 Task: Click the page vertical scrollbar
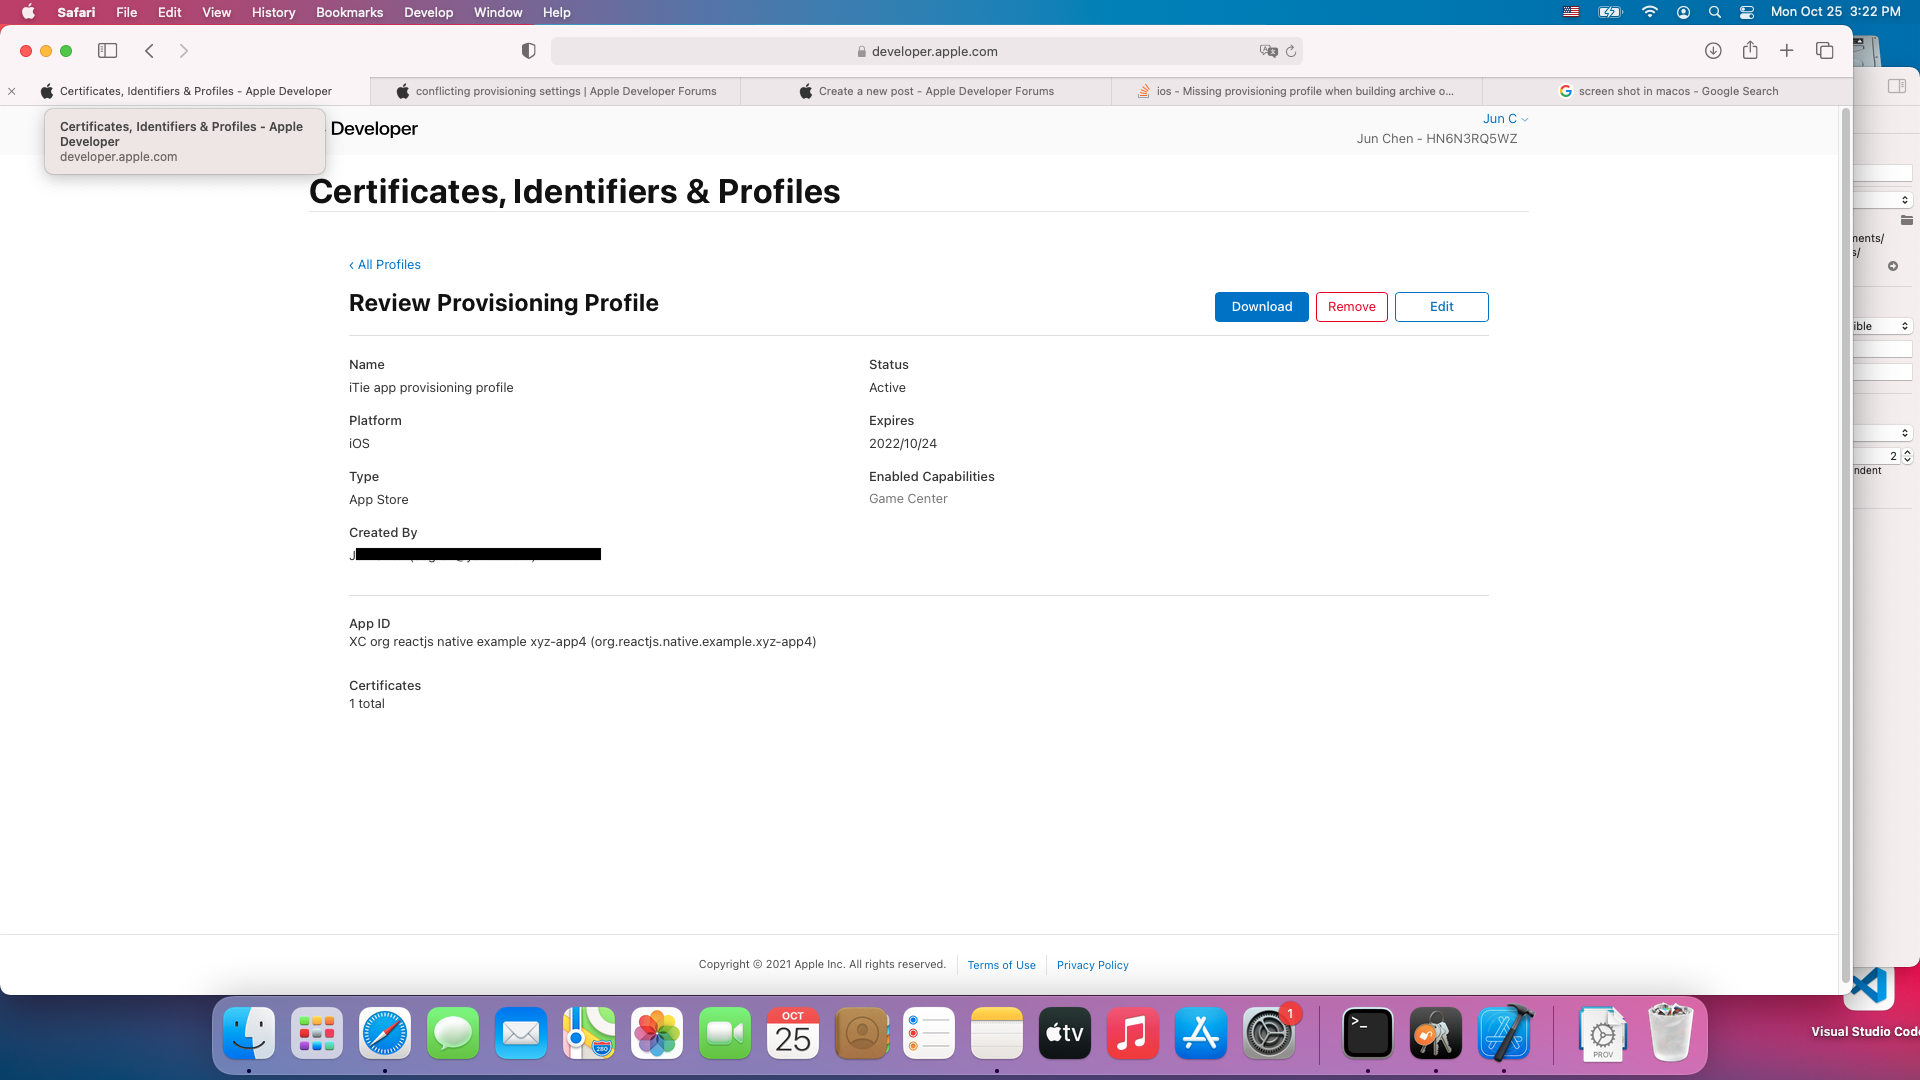(1845, 540)
